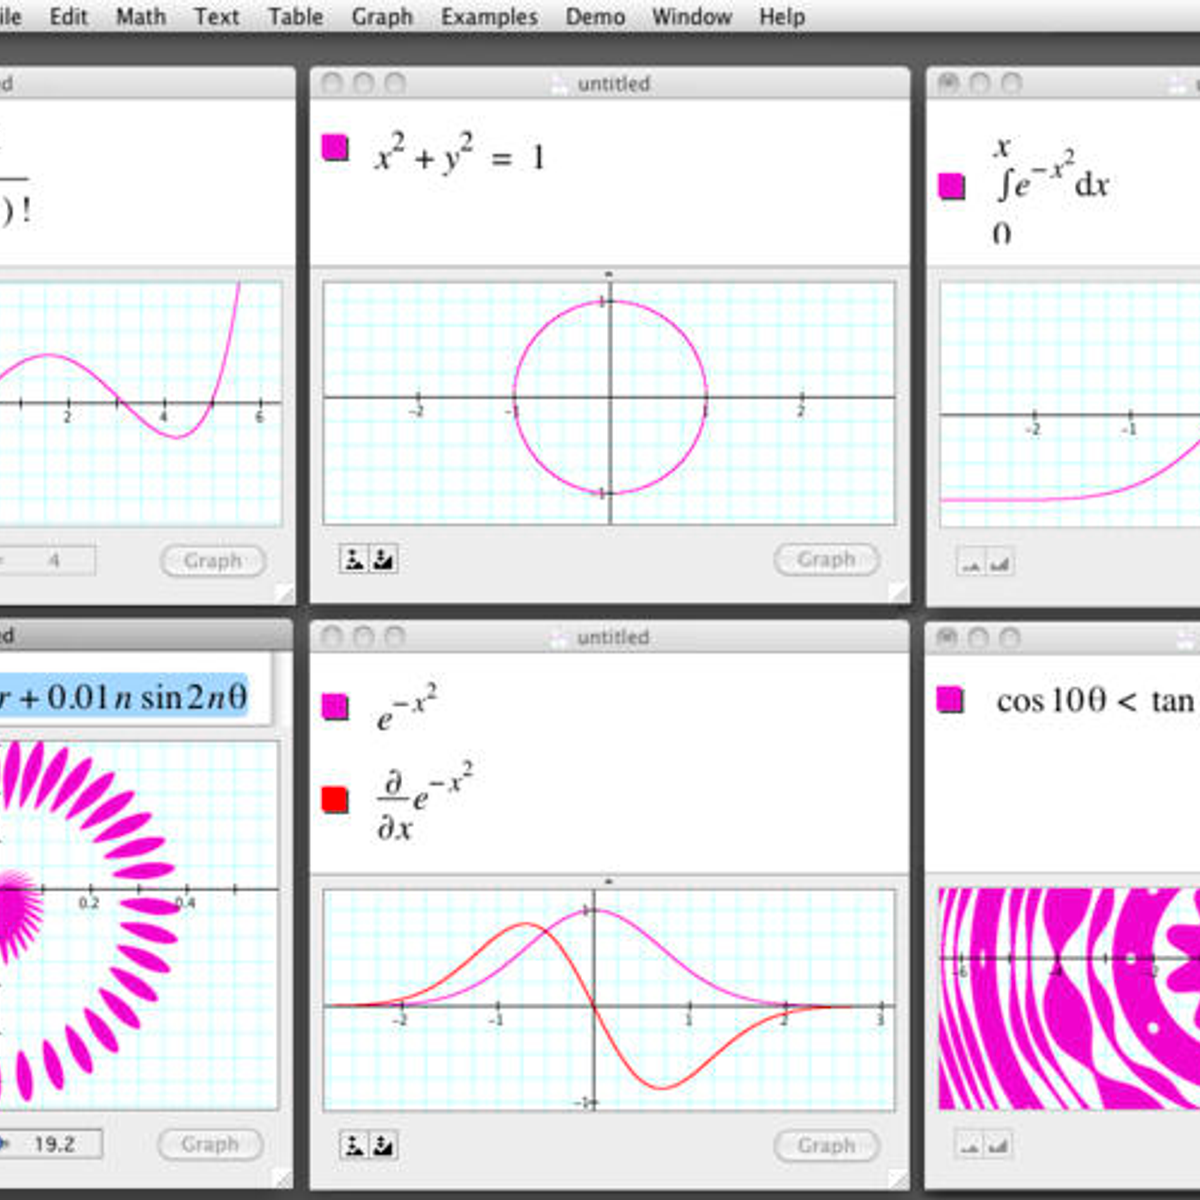Open the Table menu
The height and width of the screenshot is (1200, 1200).
pos(295,17)
